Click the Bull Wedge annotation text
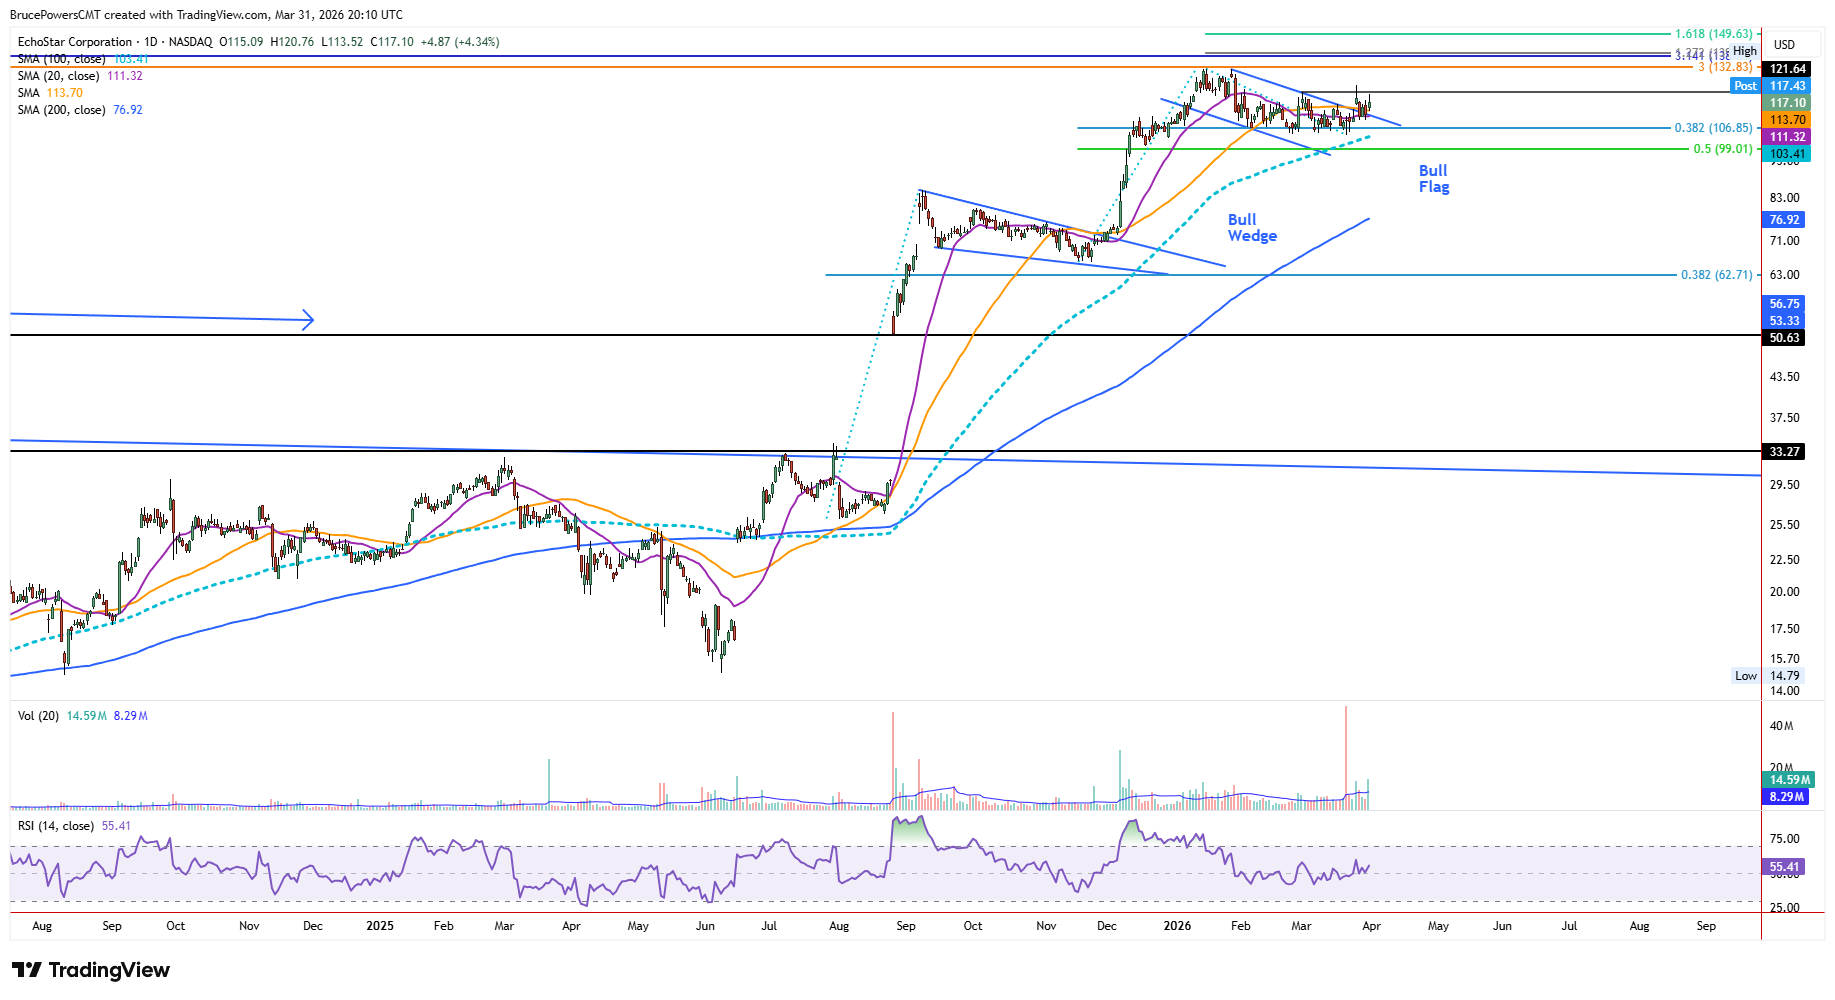 (x=1252, y=228)
